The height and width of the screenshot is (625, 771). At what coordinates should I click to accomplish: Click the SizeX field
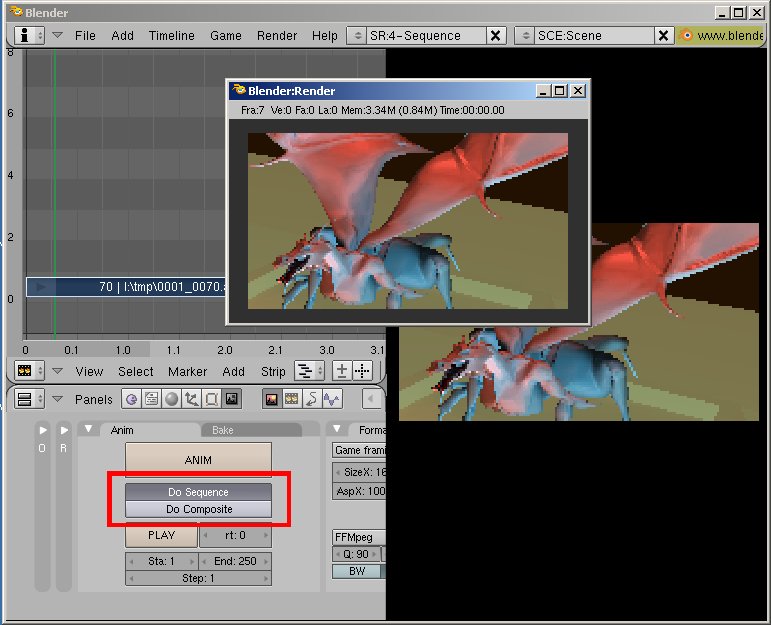[359, 472]
